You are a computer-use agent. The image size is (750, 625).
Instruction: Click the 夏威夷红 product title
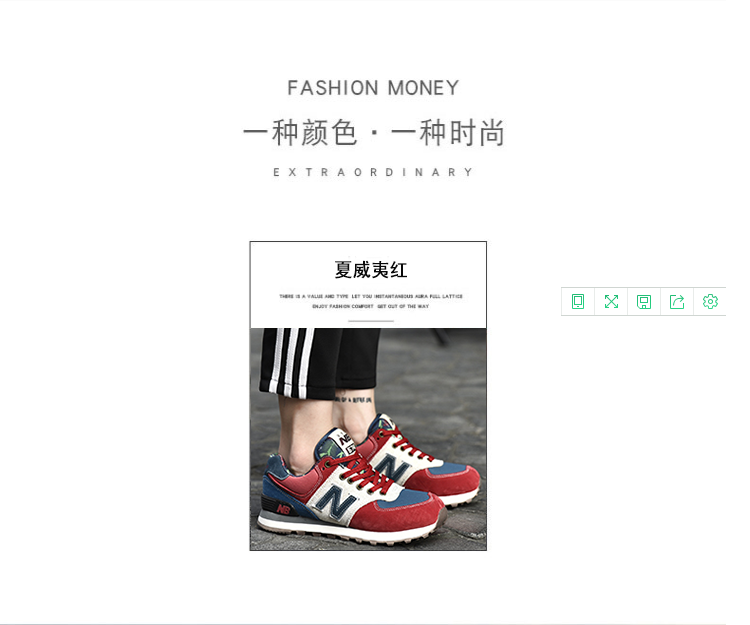pos(371,270)
